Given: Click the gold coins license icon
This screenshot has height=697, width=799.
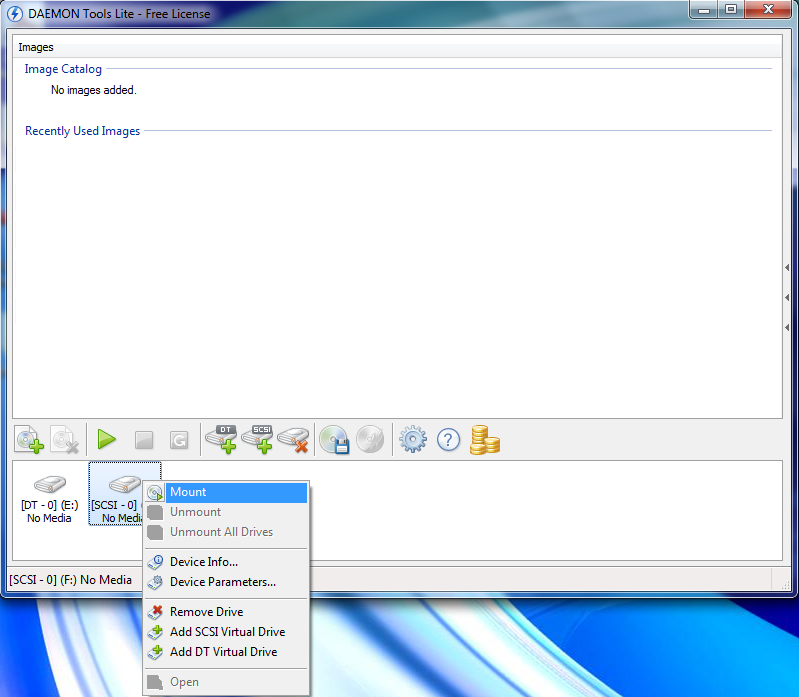Looking at the screenshot, I should click(485, 440).
